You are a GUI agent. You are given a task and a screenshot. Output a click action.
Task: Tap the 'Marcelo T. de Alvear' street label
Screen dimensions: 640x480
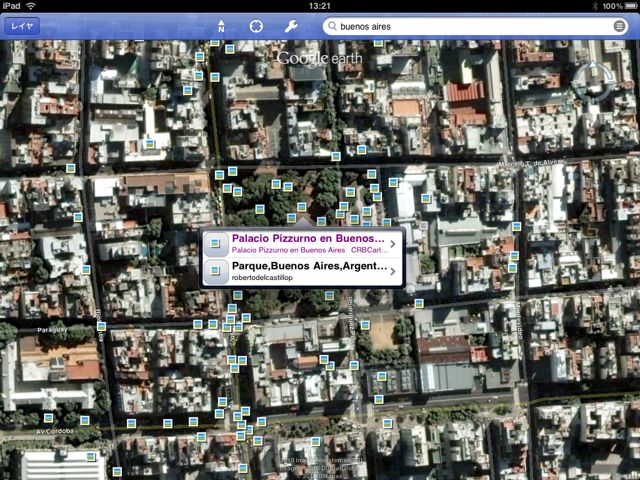(x=531, y=163)
